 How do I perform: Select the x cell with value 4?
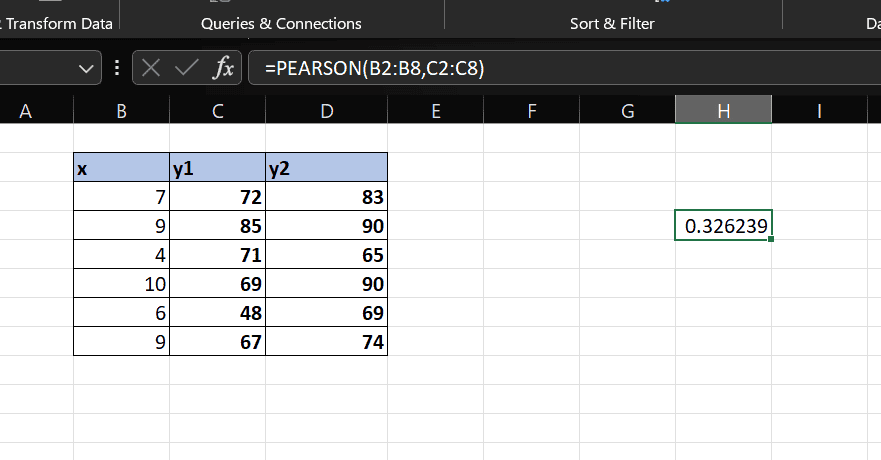(x=121, y=254)
